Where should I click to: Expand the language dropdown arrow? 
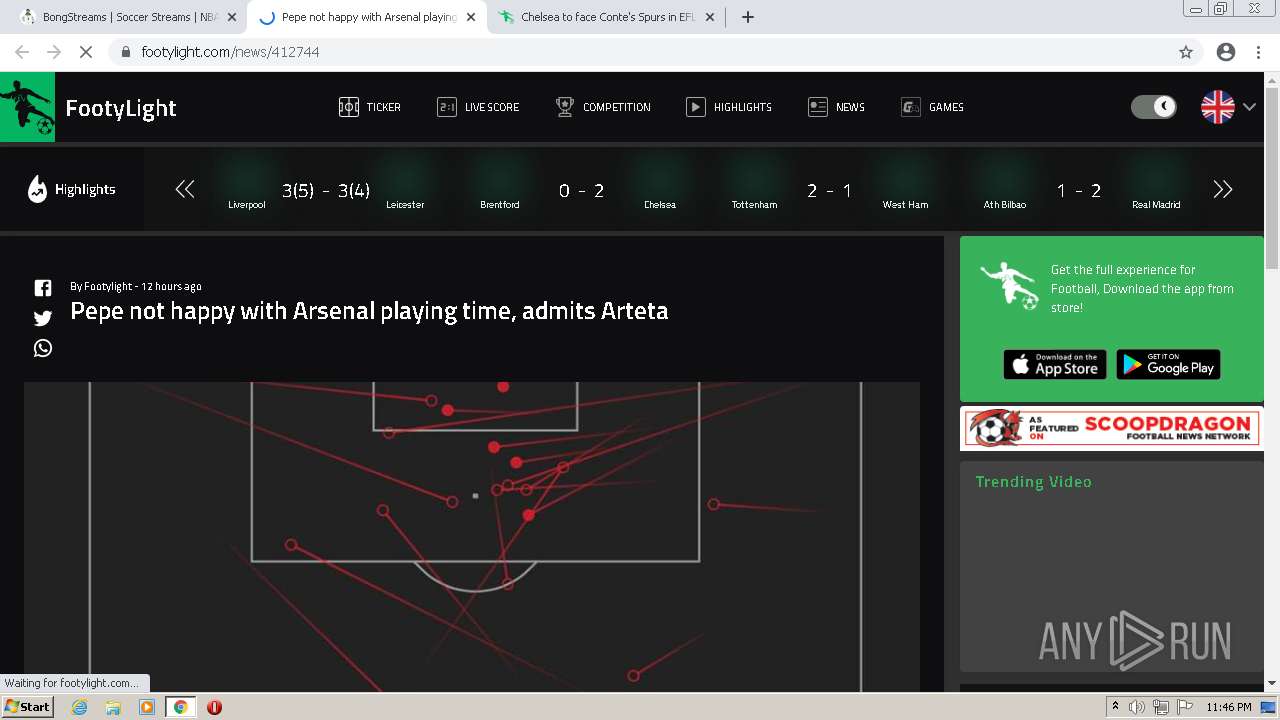coord(1249,107)
